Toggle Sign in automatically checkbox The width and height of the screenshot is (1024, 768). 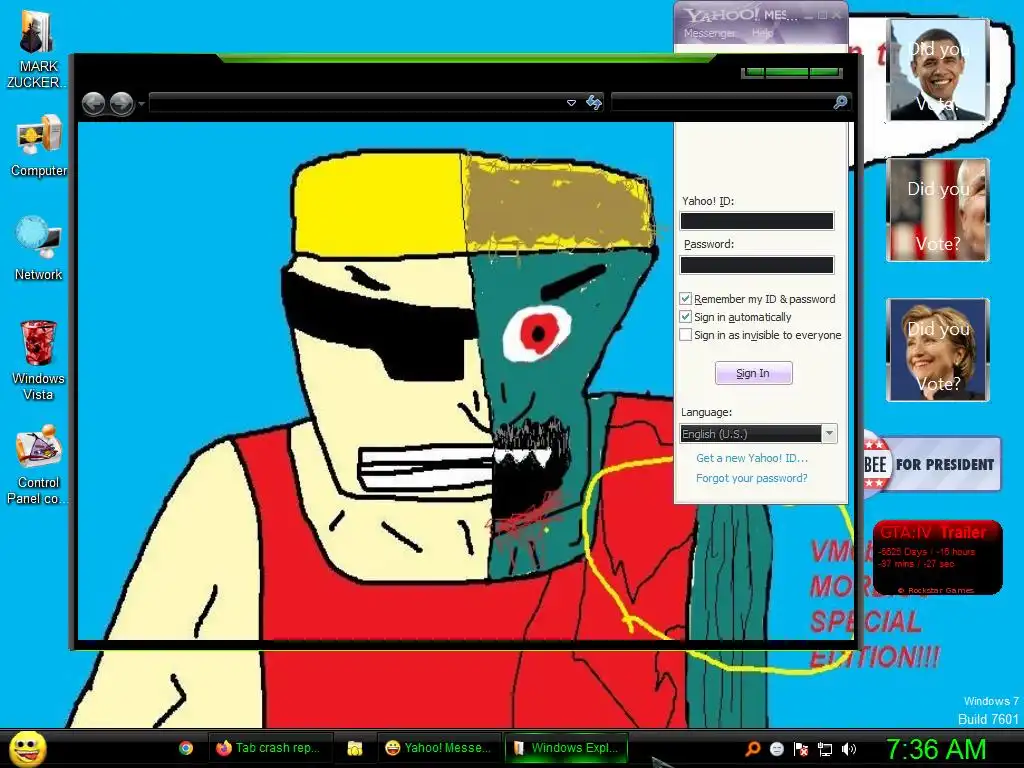(x=685, y=317)
